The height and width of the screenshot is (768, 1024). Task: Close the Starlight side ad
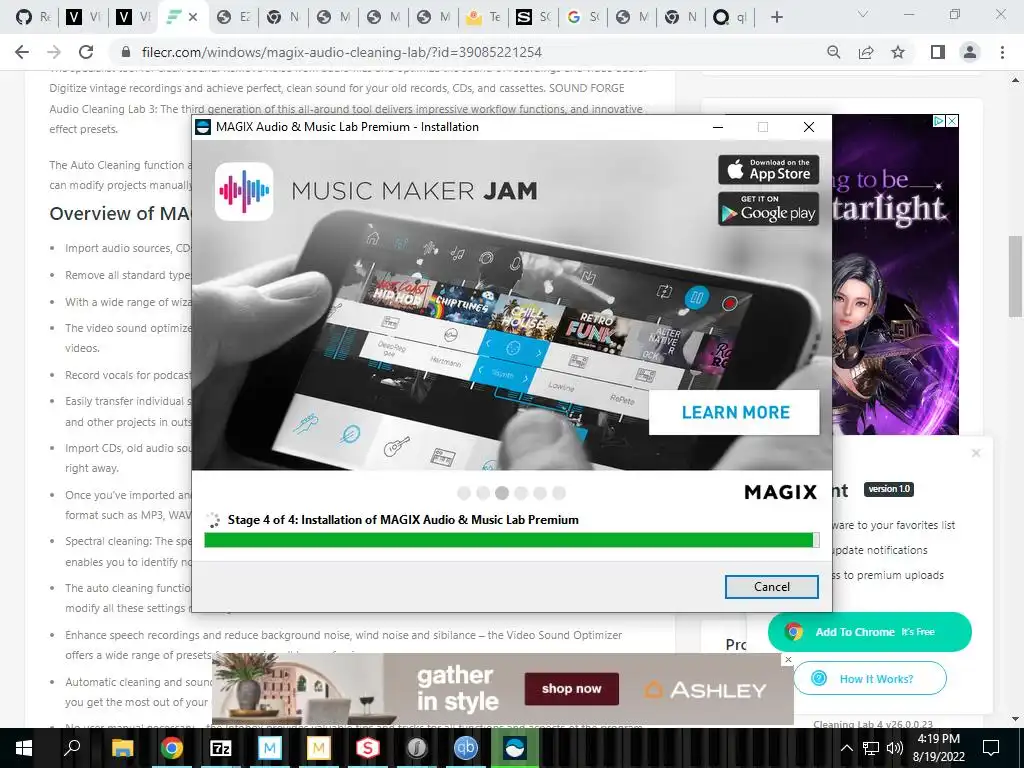(x=952, y=121)
